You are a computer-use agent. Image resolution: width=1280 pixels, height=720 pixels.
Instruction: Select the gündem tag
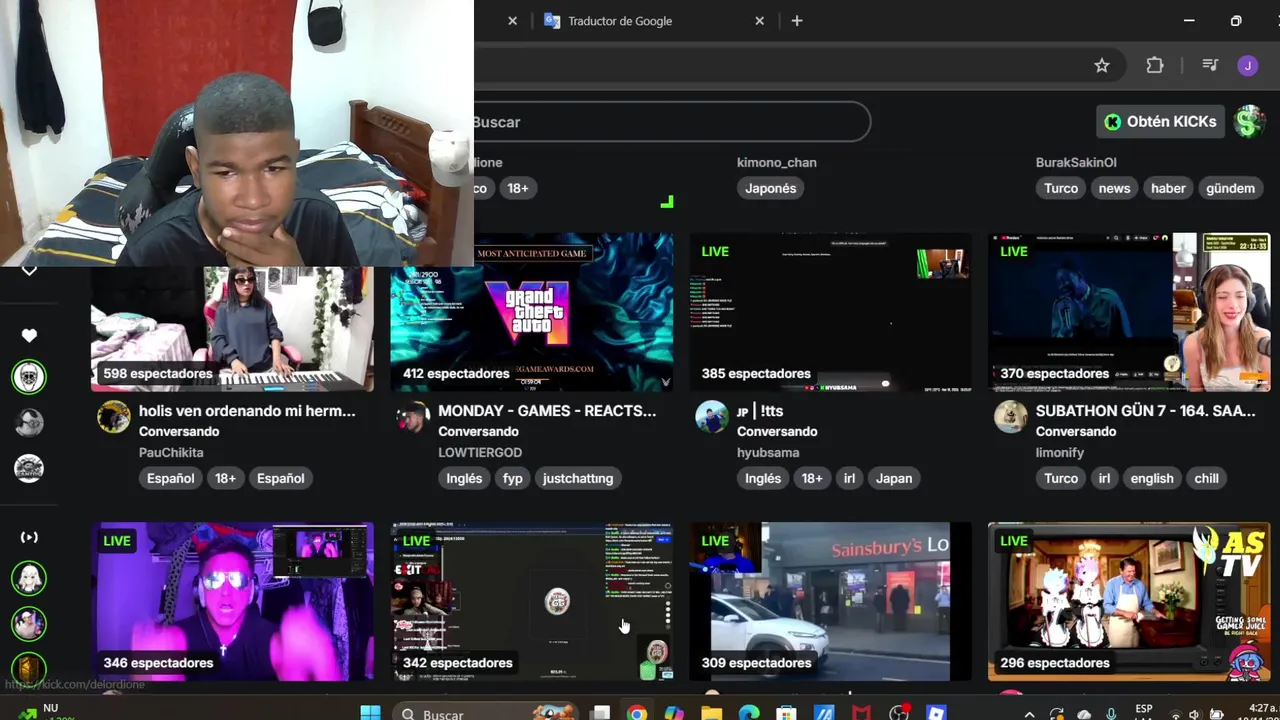coord(1230,188)
